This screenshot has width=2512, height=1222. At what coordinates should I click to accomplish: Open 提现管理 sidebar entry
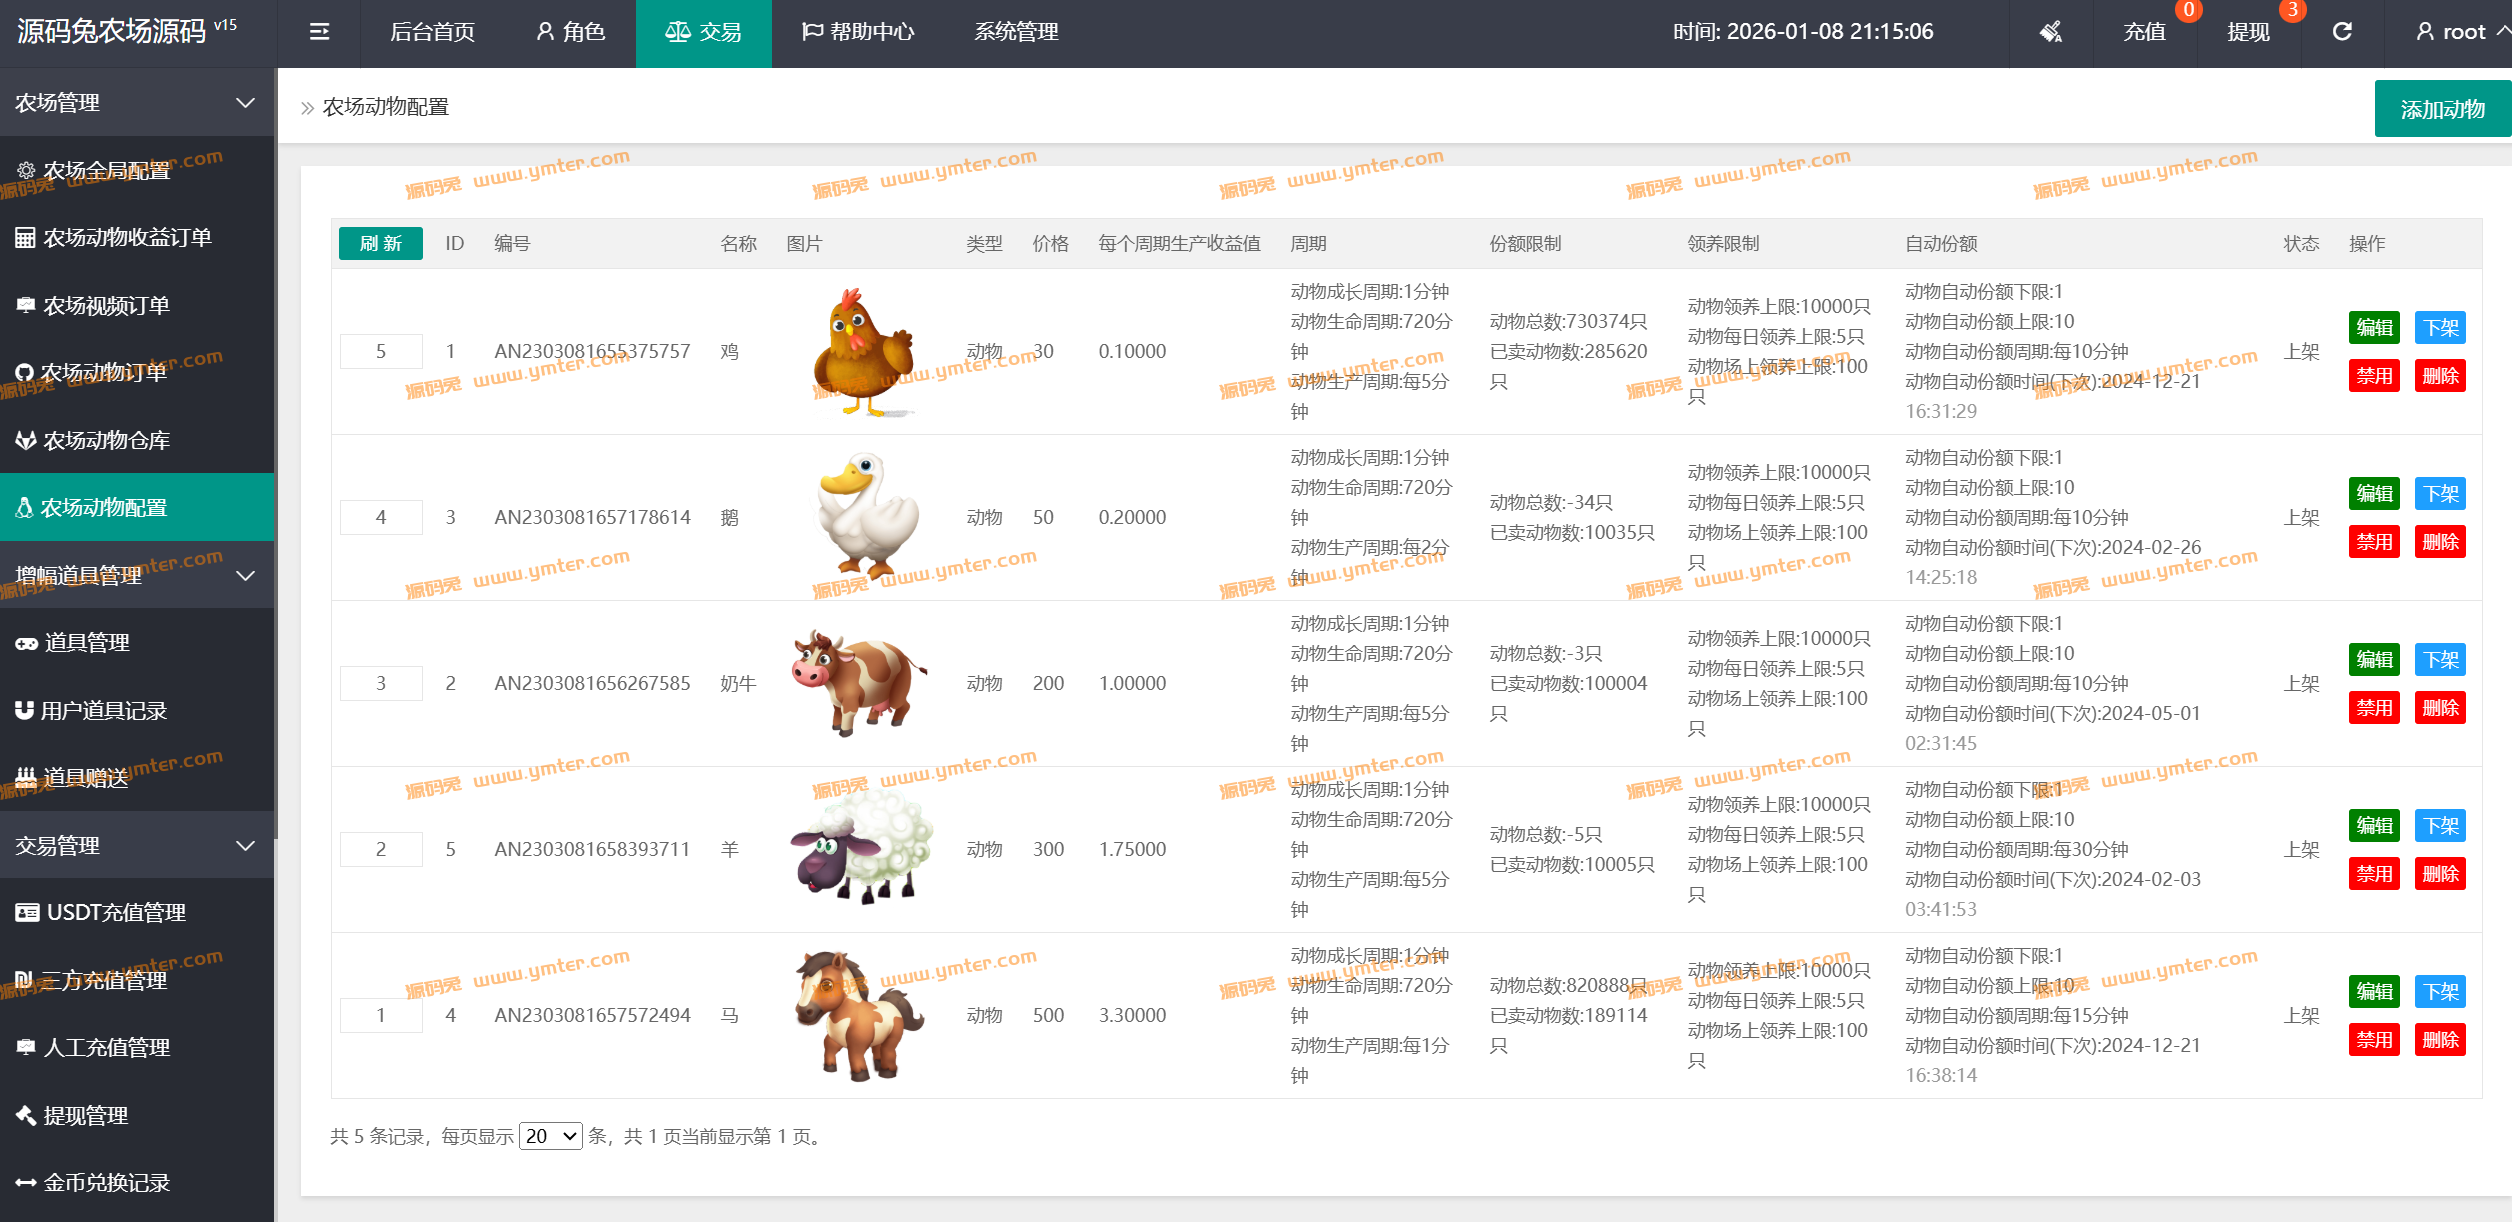(x=85, y=1115)
